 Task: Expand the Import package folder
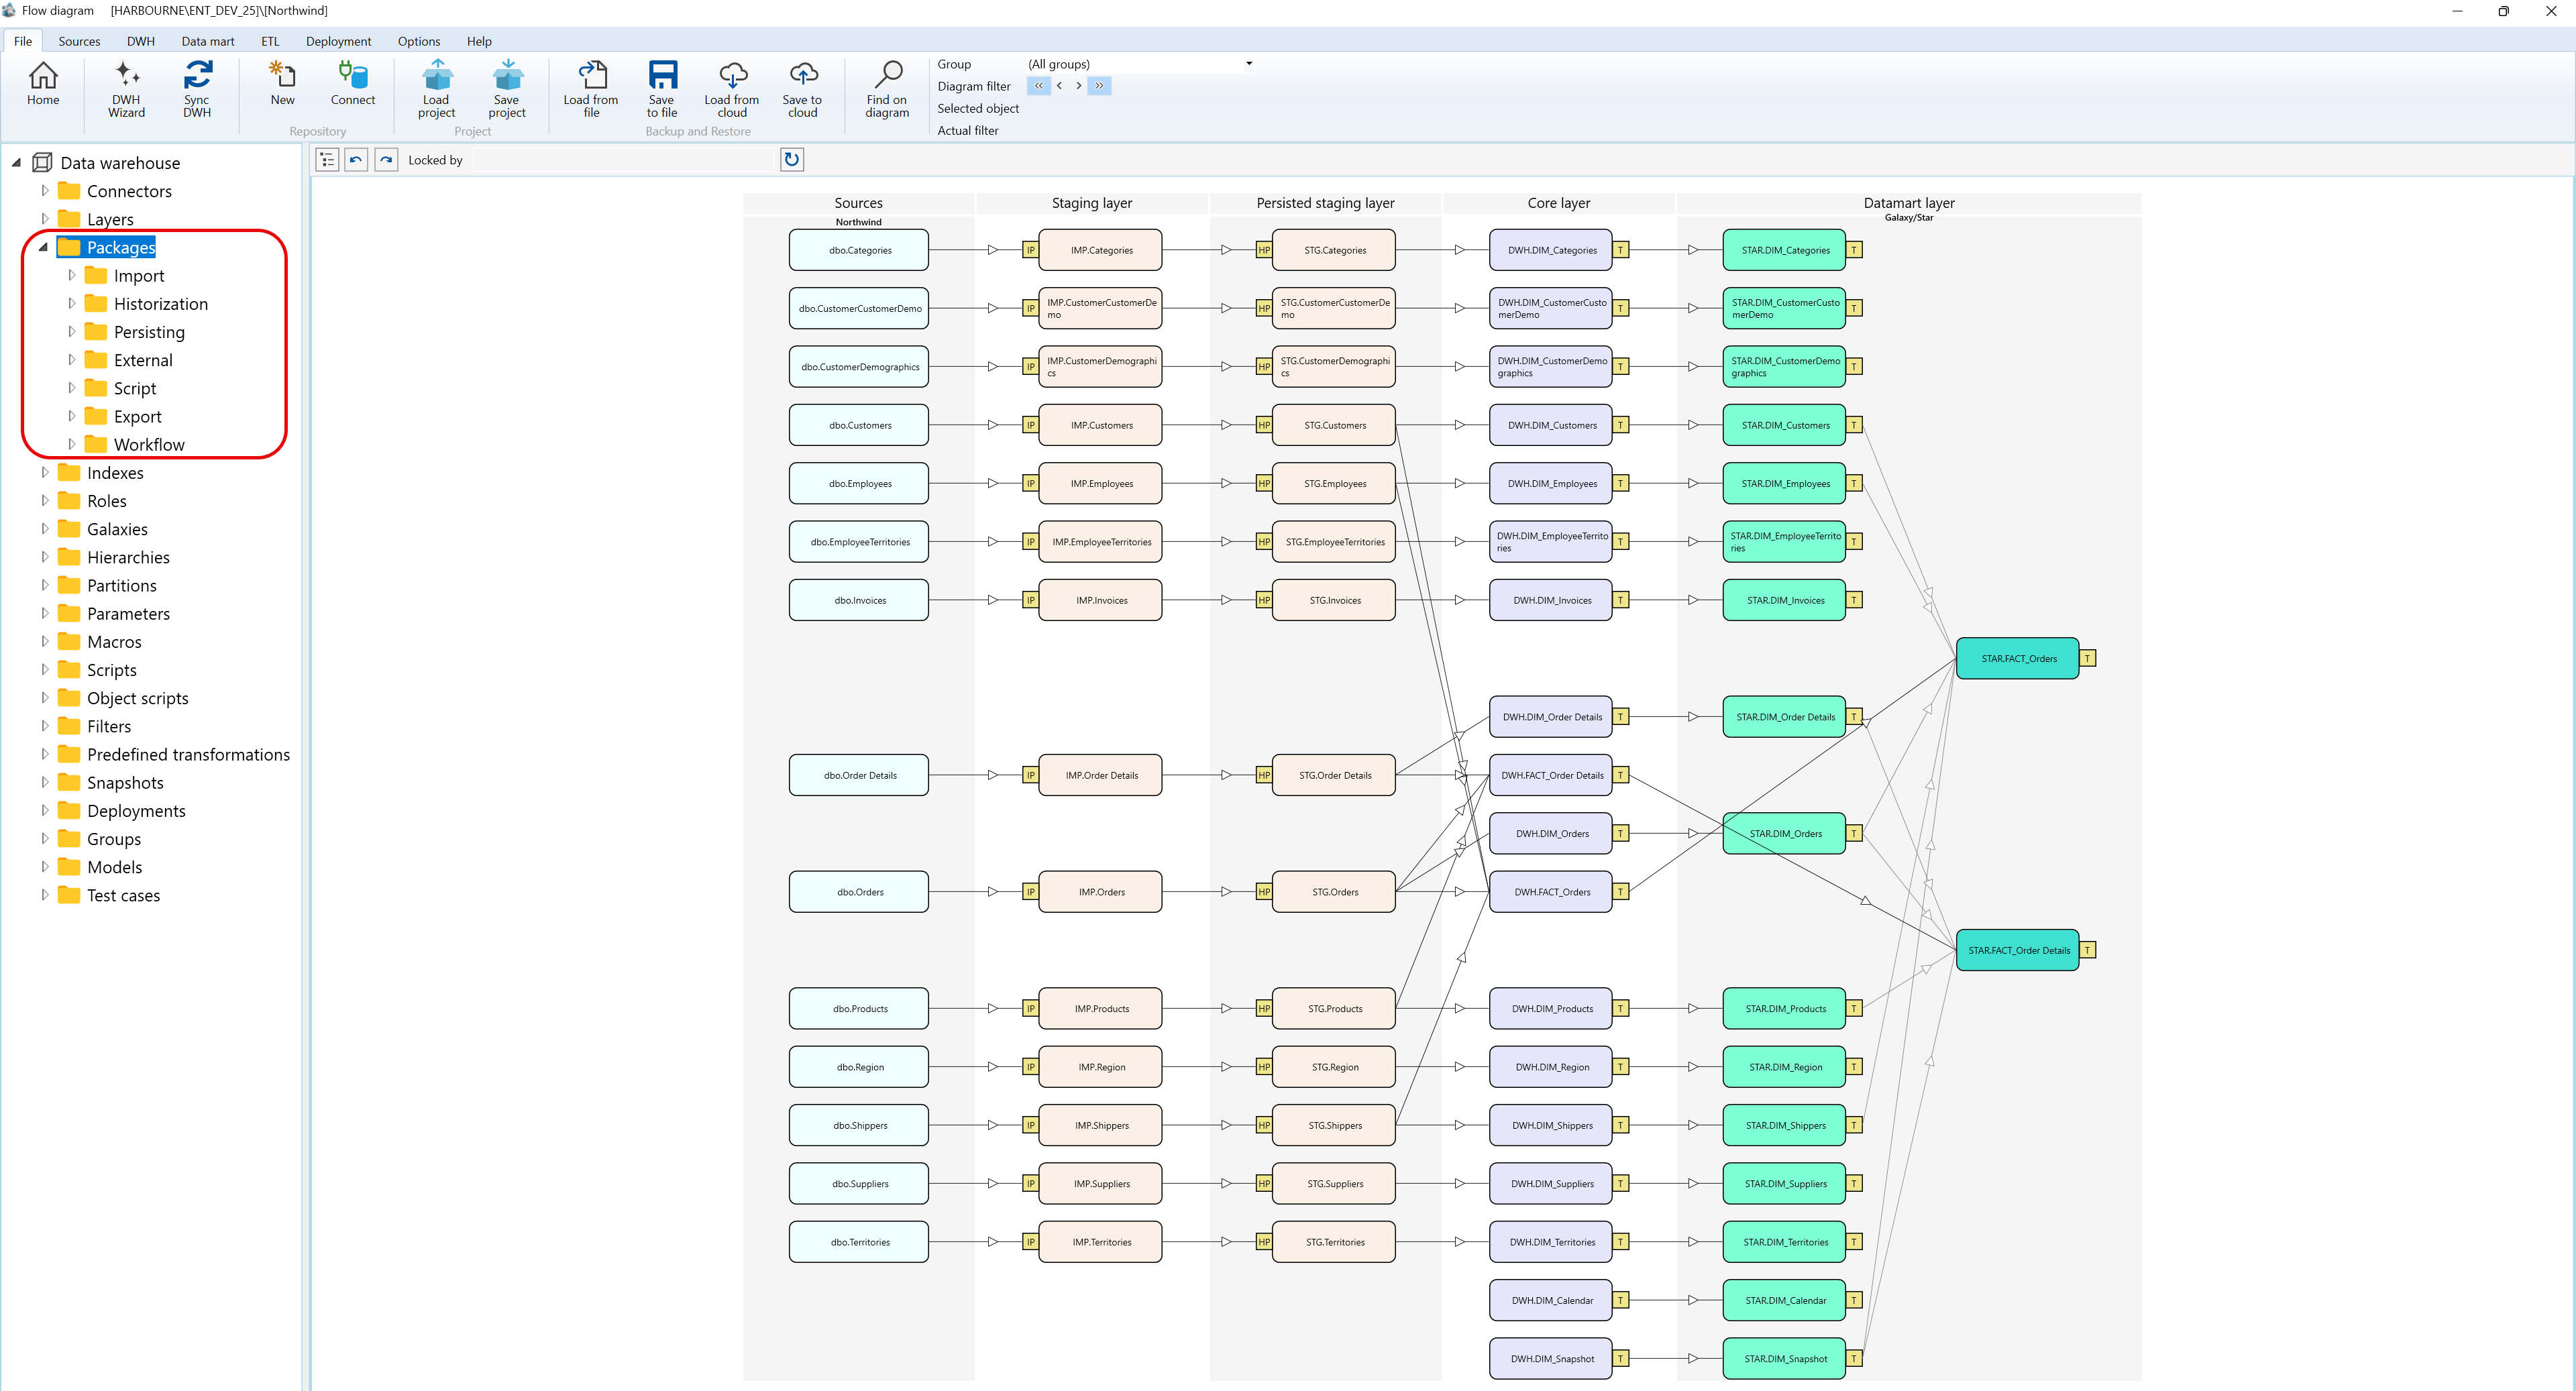coord(71,274)
